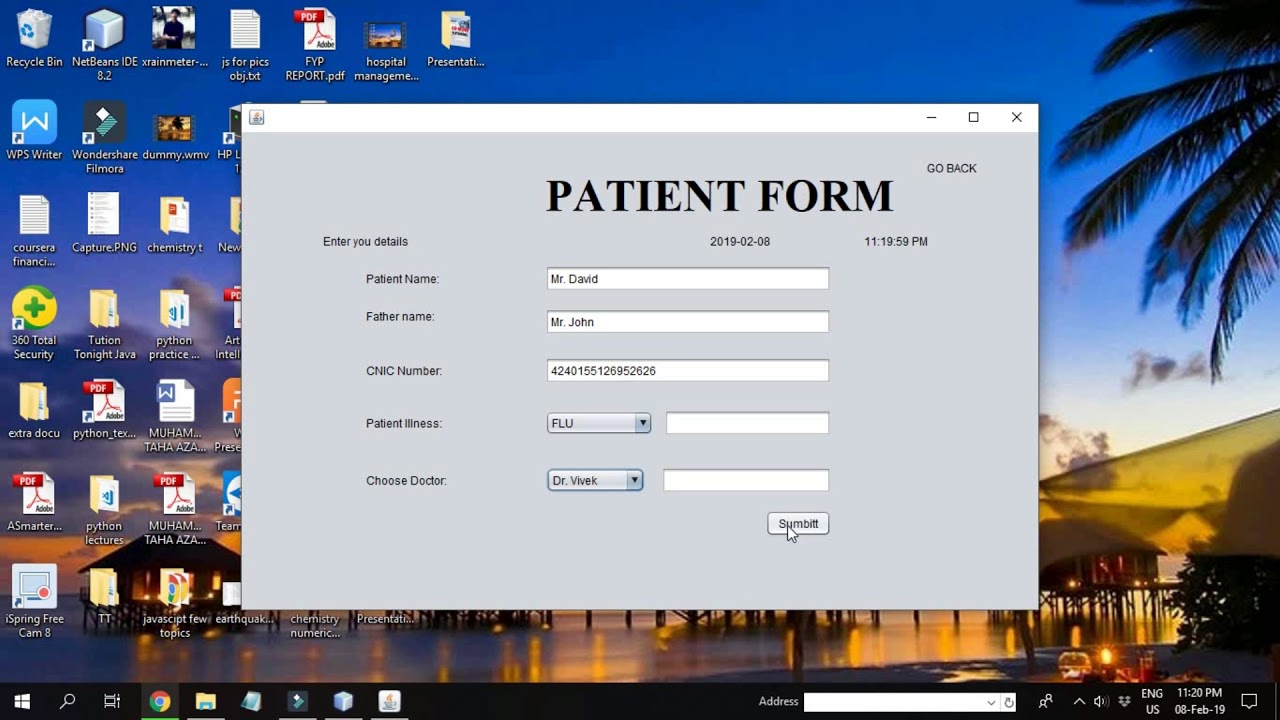Select the python practice folder
1280x720 pixels.
coord(174,324)
